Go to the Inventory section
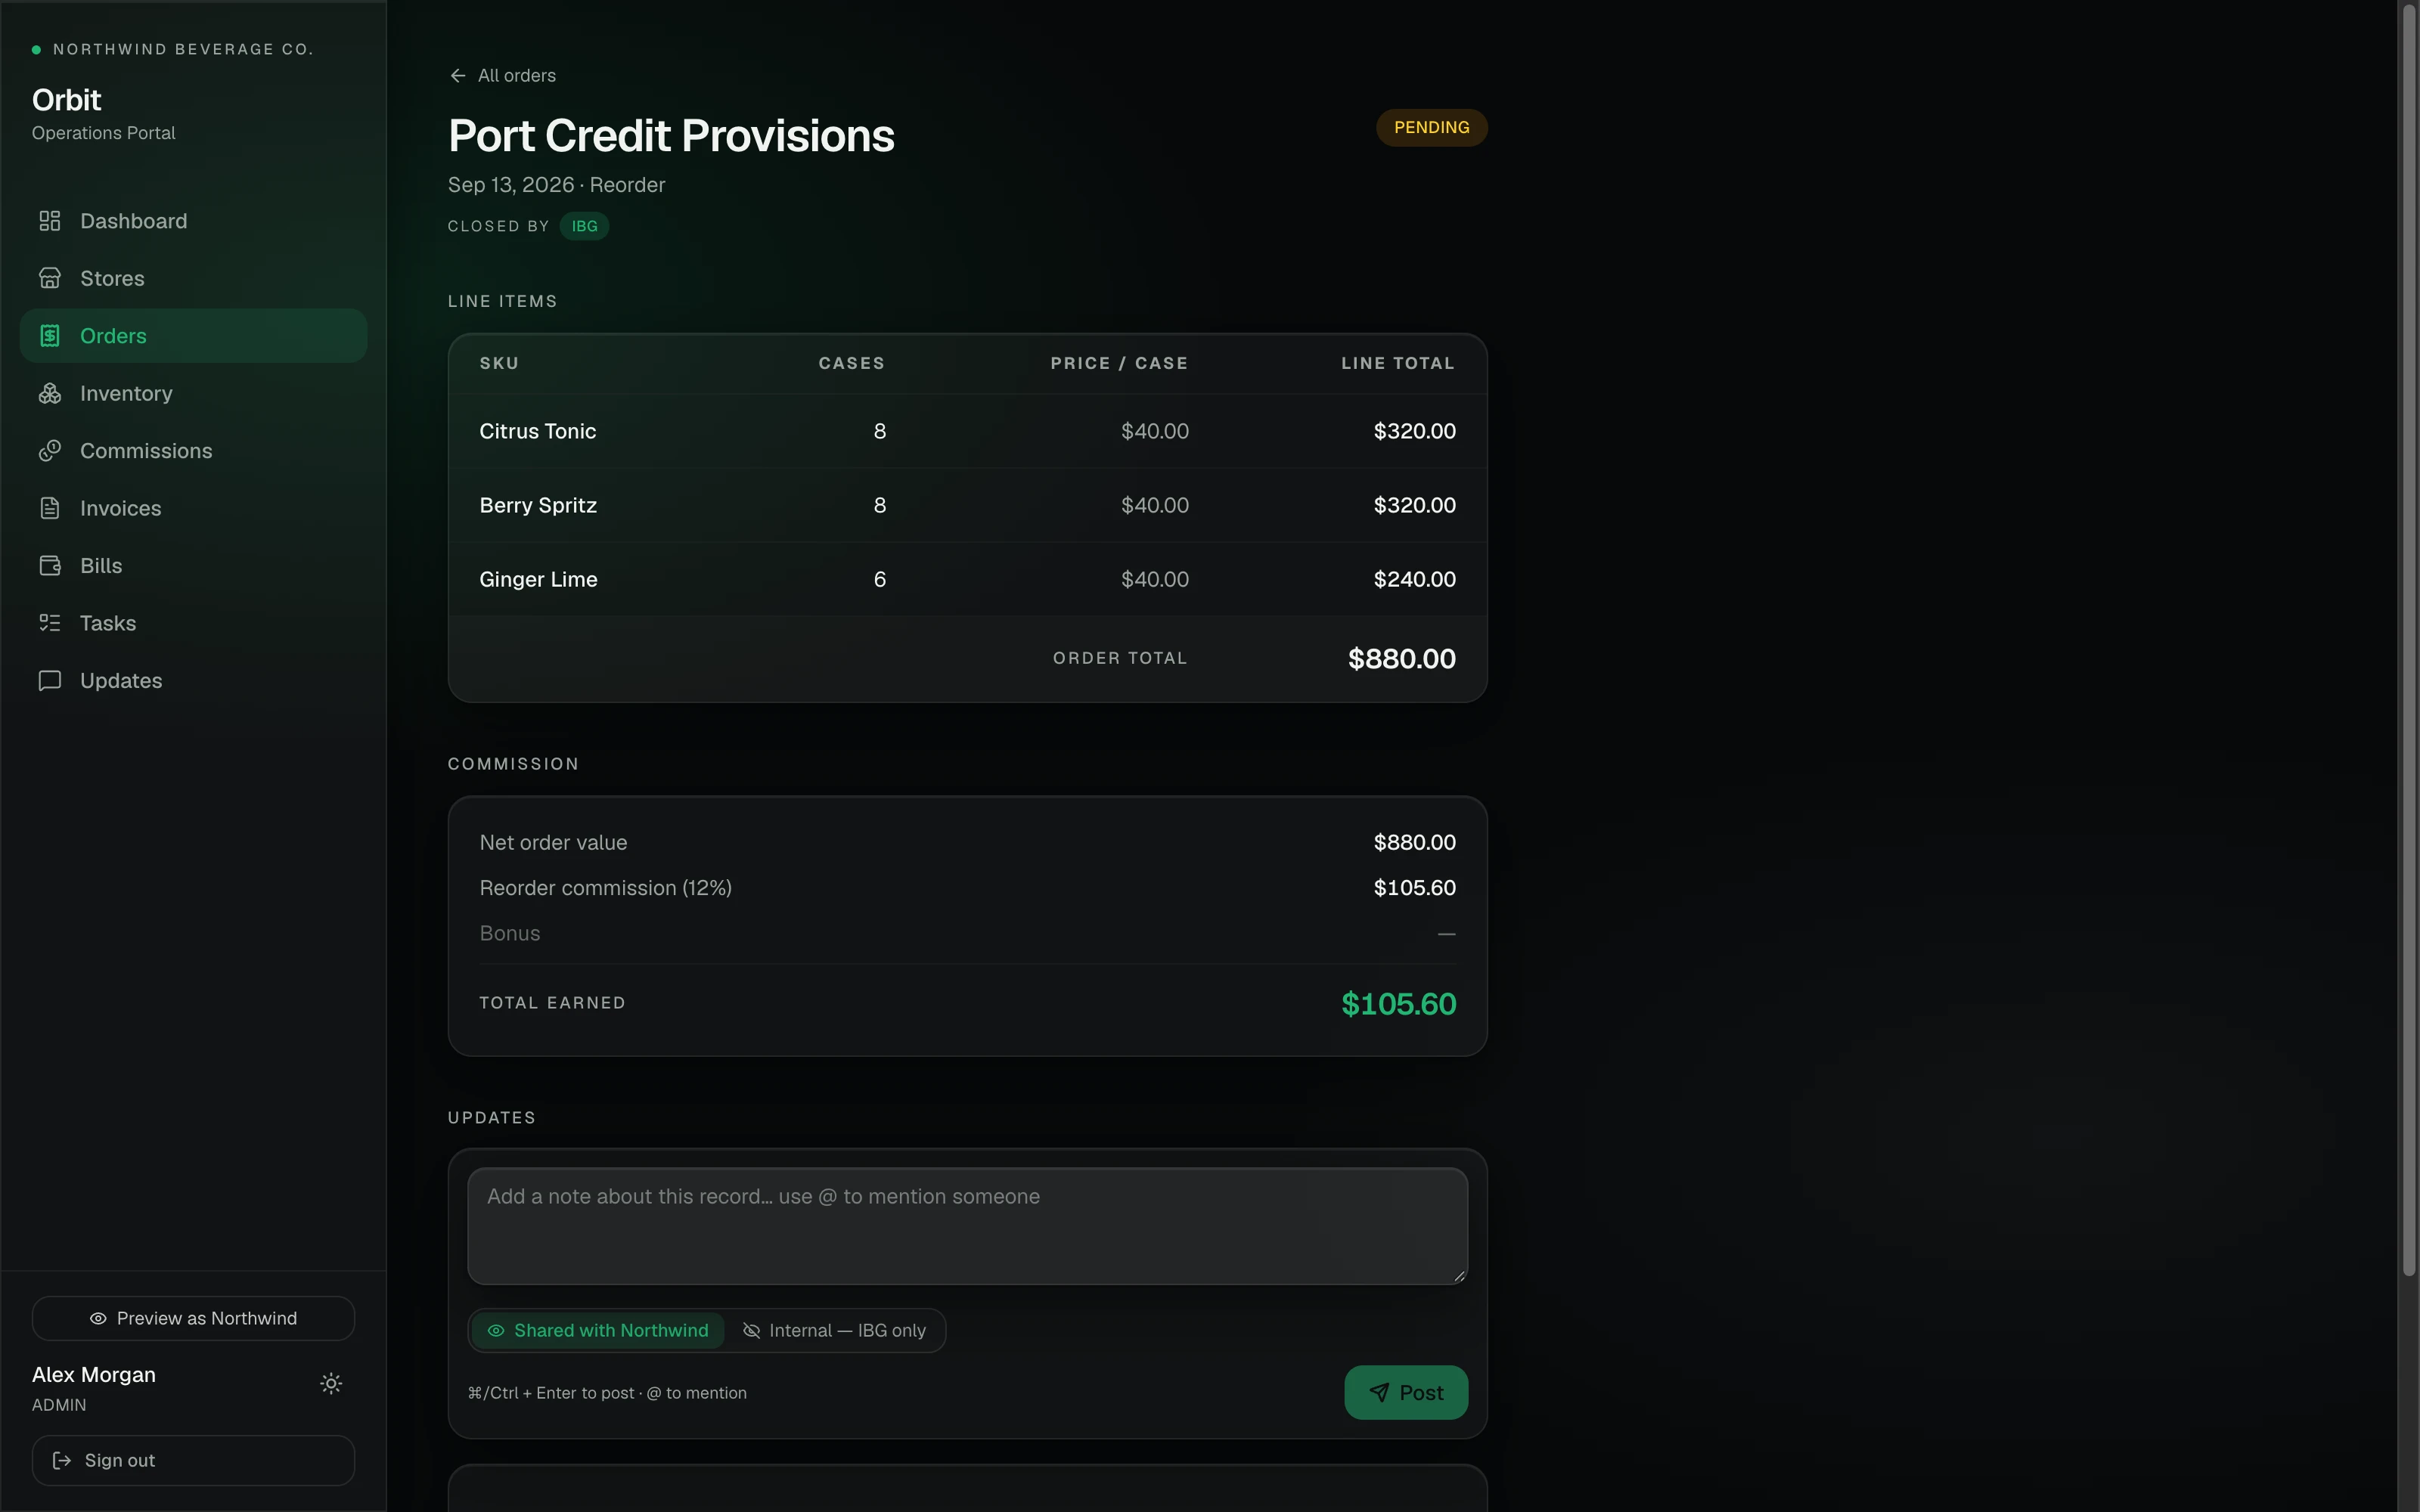2420x1512 pixels. tap(193, 393)
